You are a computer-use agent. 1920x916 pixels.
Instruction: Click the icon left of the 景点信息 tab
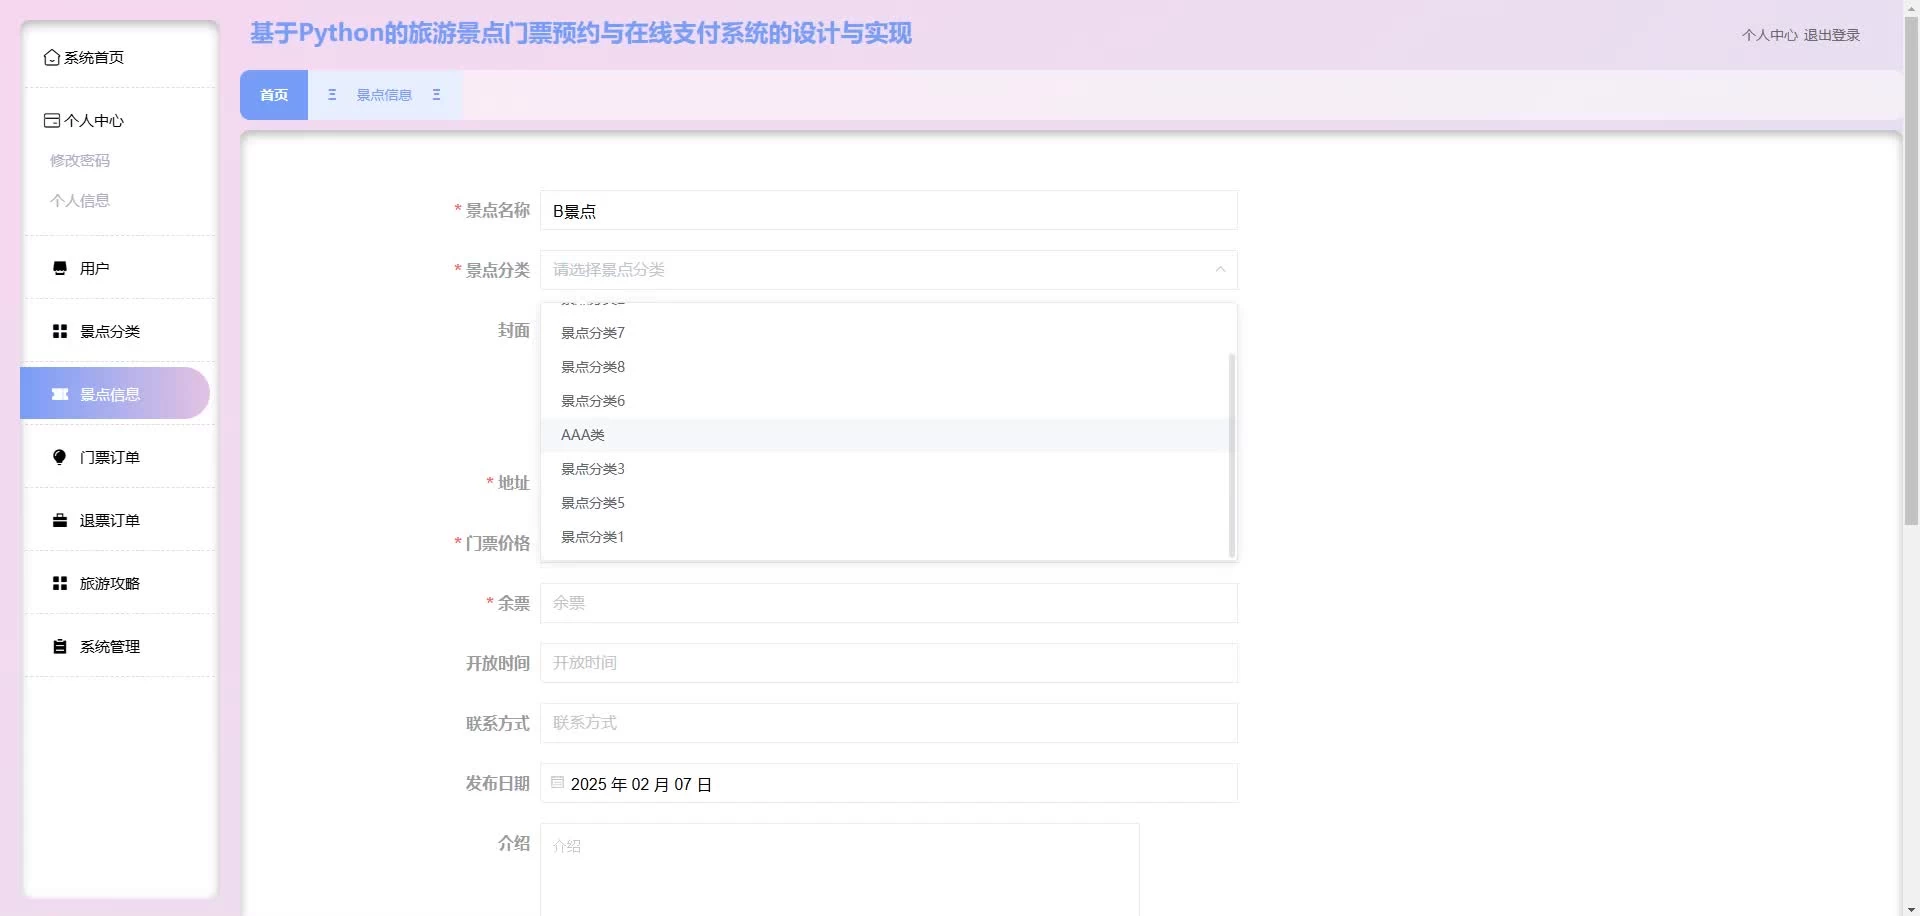pyautogui.click(x=332, y=95)
